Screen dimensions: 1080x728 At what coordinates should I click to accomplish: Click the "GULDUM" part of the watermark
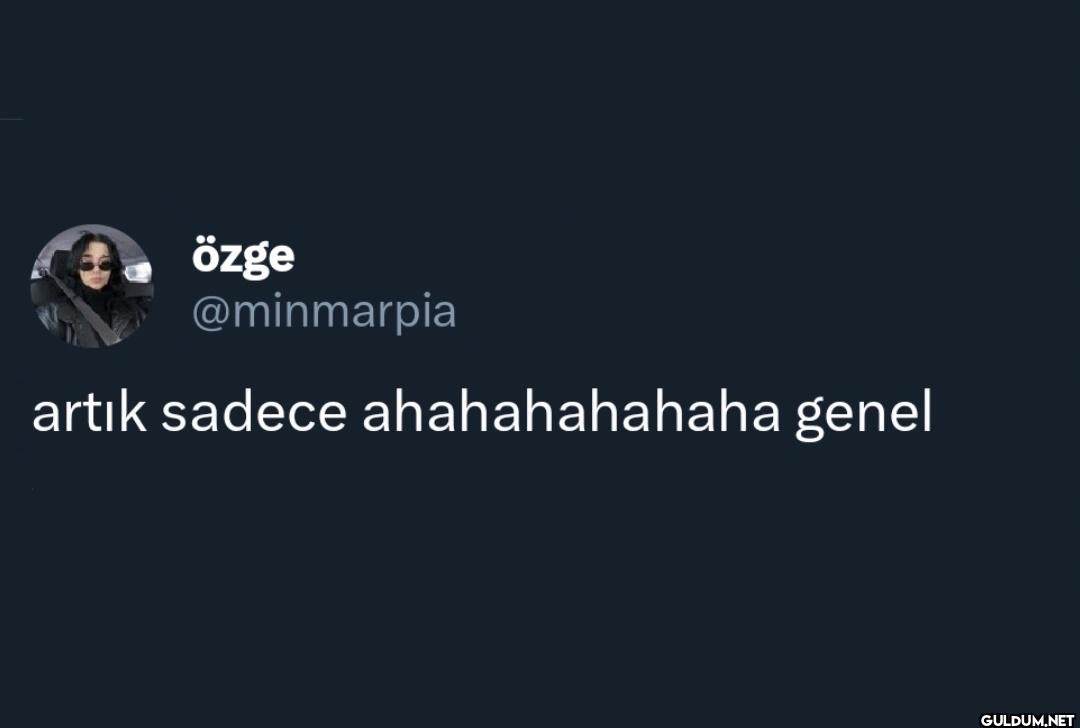[1012, 720]
